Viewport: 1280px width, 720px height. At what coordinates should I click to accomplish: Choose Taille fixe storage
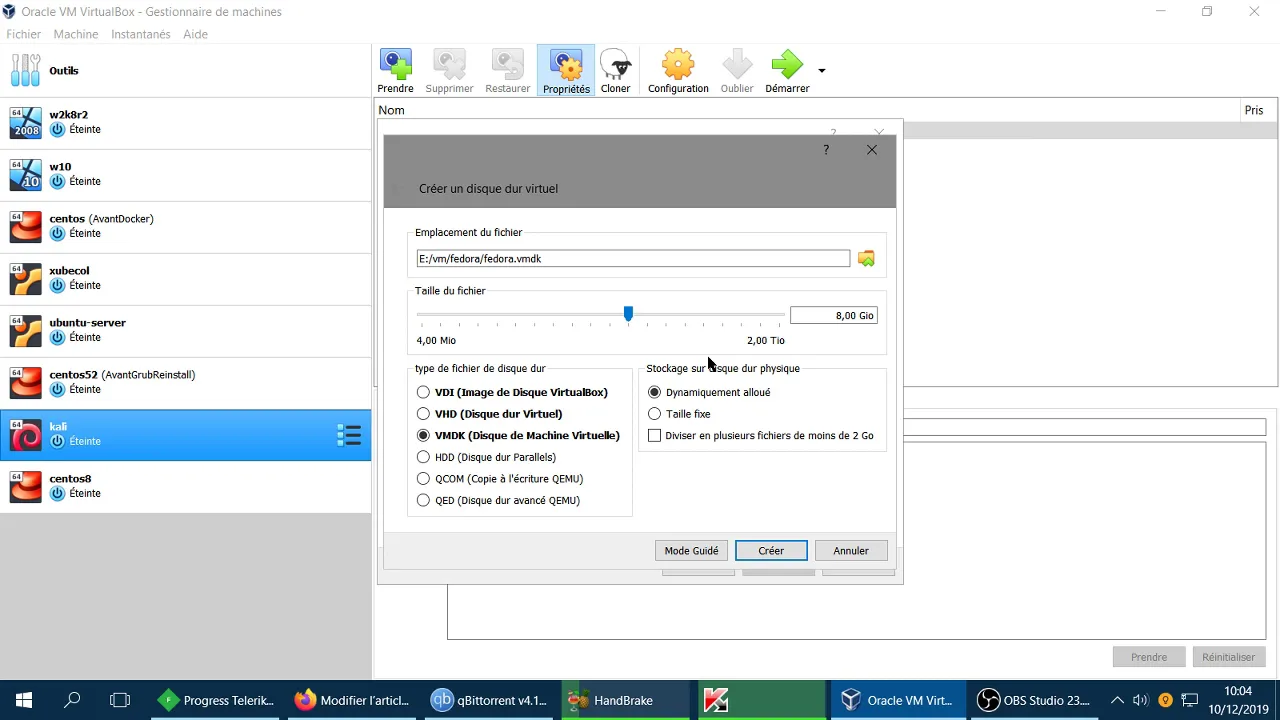tap(679, 414)
